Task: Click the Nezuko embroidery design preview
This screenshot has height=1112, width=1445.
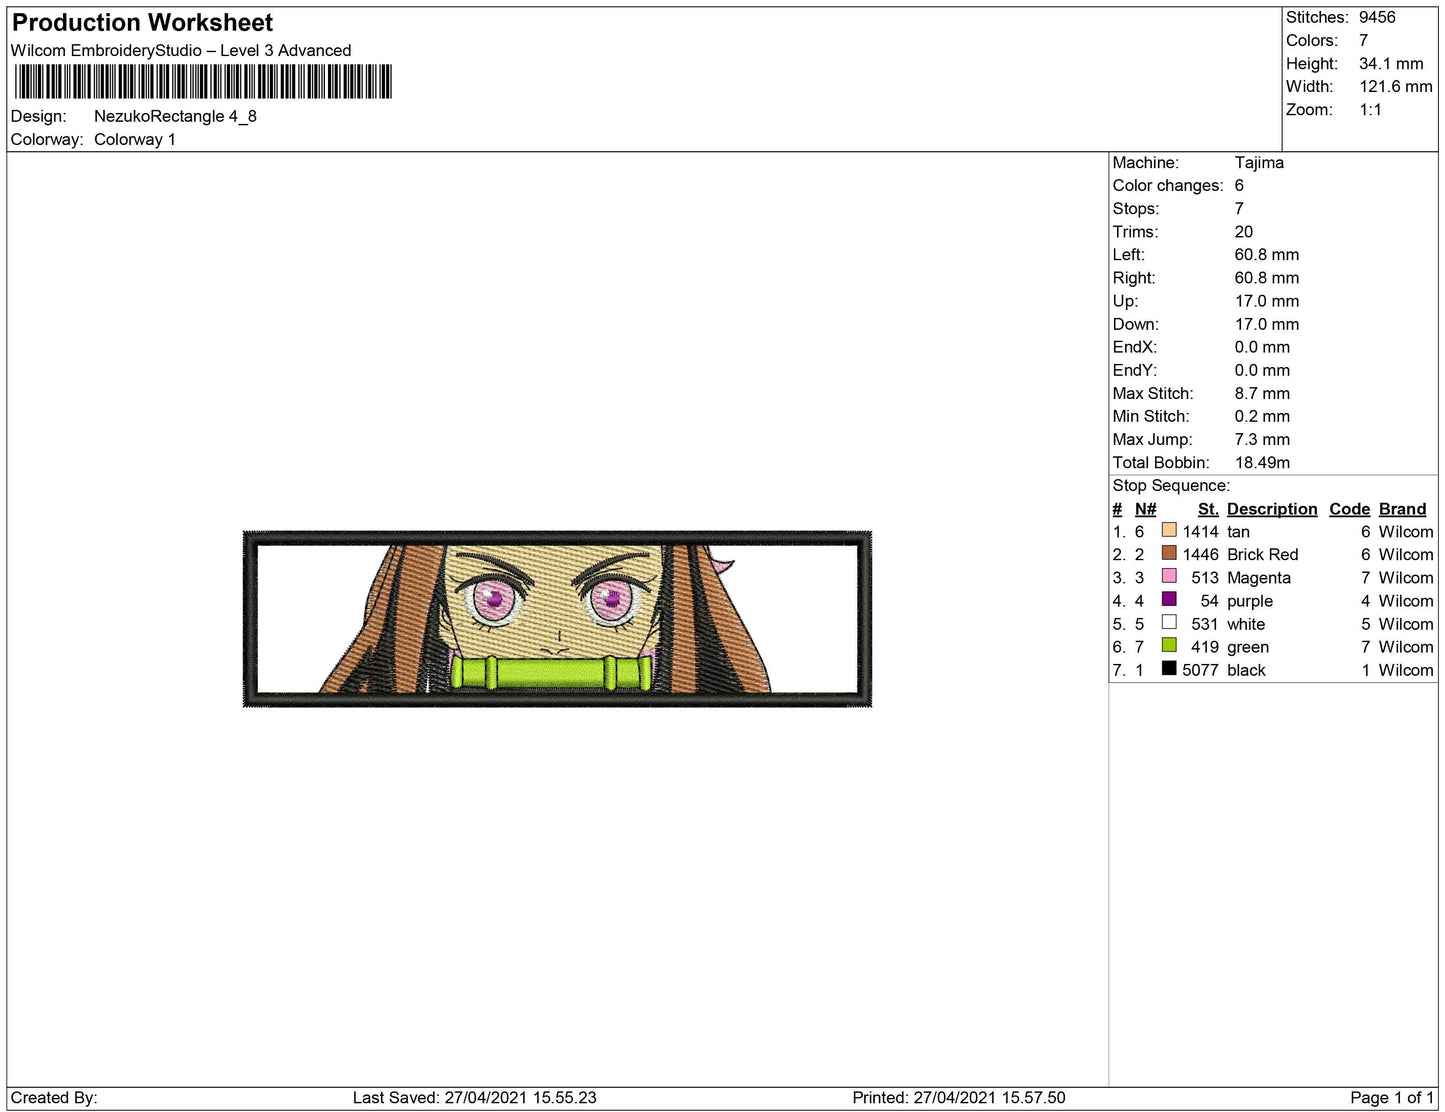Action: (558, 619)
